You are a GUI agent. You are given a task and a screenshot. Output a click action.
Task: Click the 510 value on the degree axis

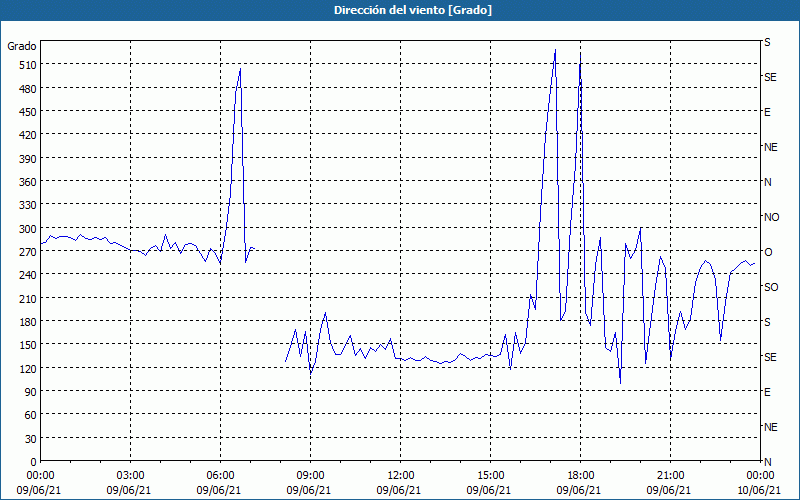click(28, 65)
